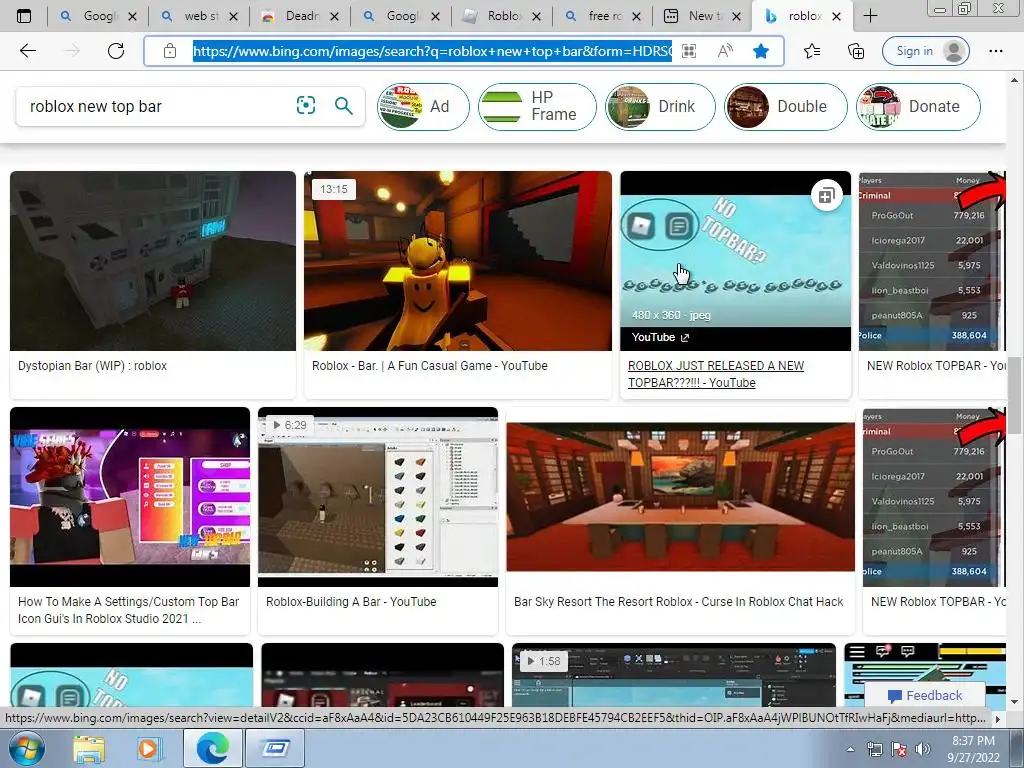Screen dimensions: 1024x768
Task: Switch to the free ro tab
Action: point(603,16)
